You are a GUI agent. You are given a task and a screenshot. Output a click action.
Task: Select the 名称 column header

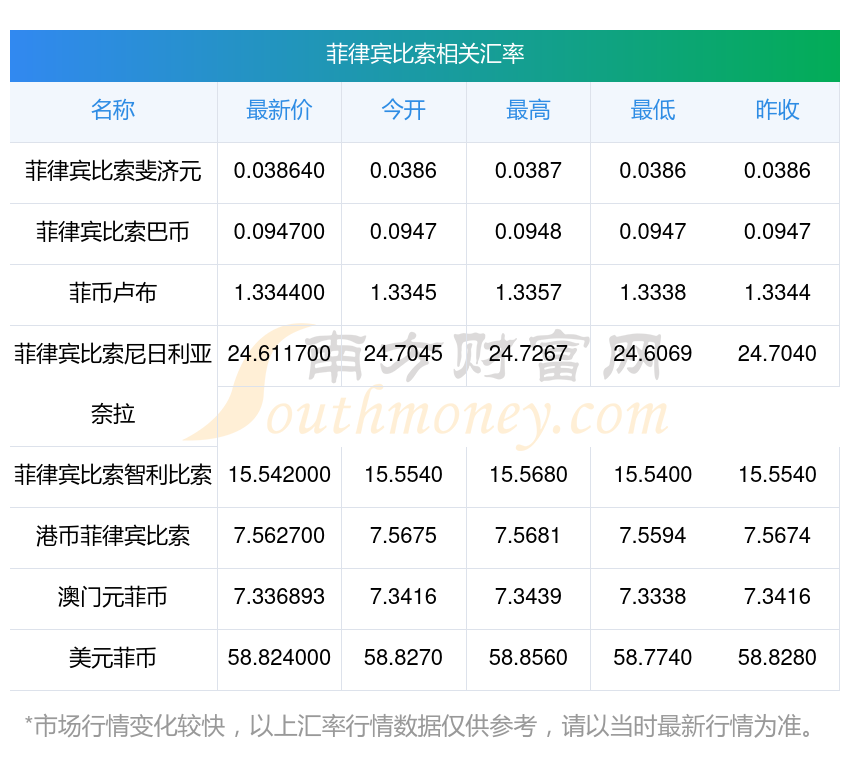[113, 111]
